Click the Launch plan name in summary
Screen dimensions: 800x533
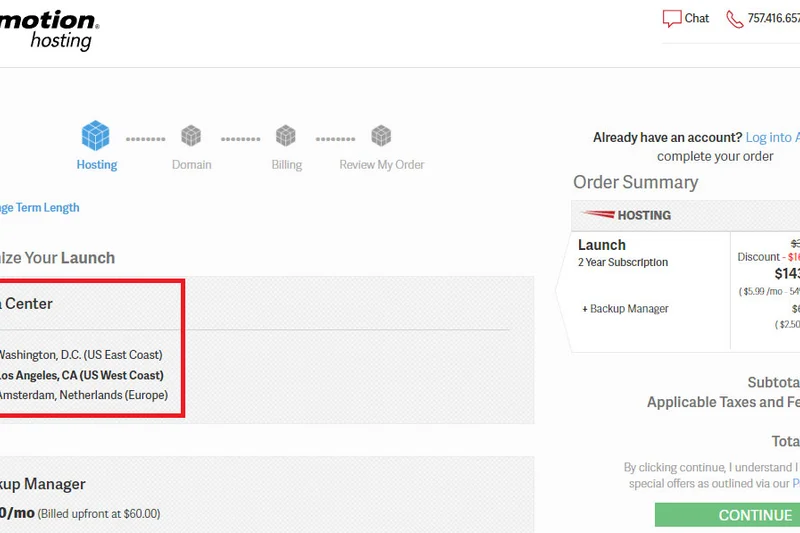[x=602, y=245]
